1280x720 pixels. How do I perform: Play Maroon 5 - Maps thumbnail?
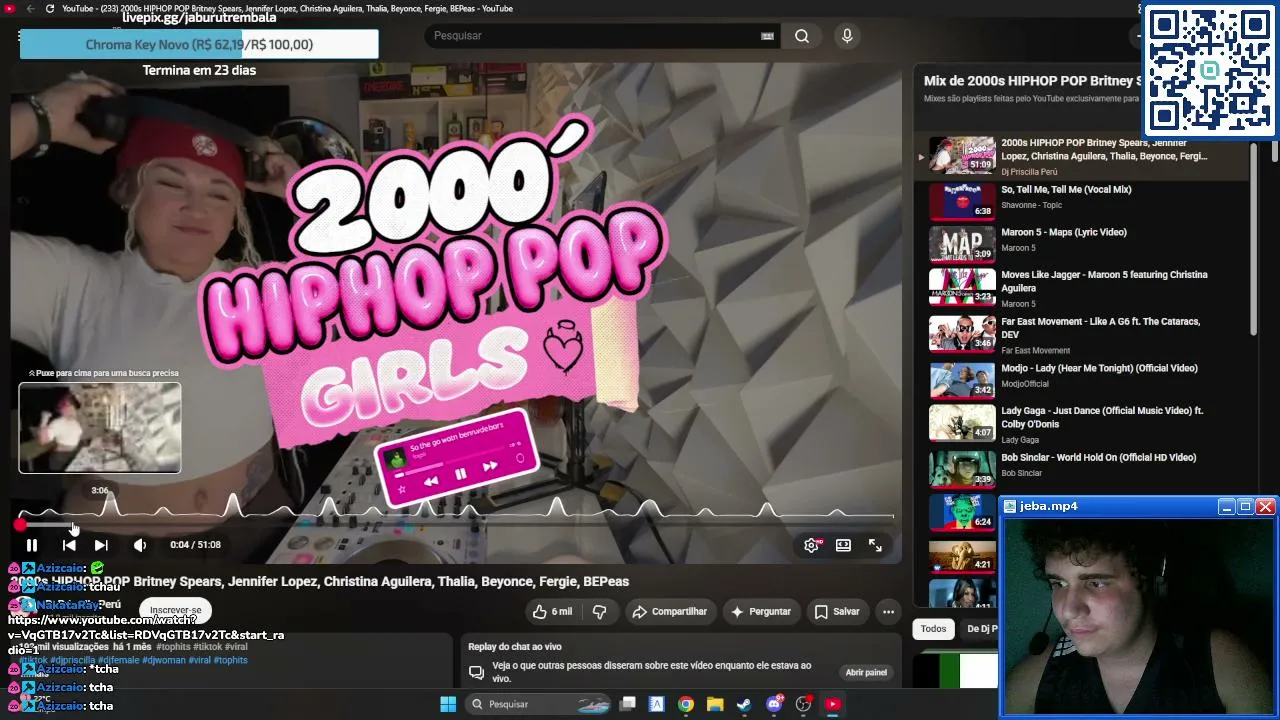tap(962, 243)
